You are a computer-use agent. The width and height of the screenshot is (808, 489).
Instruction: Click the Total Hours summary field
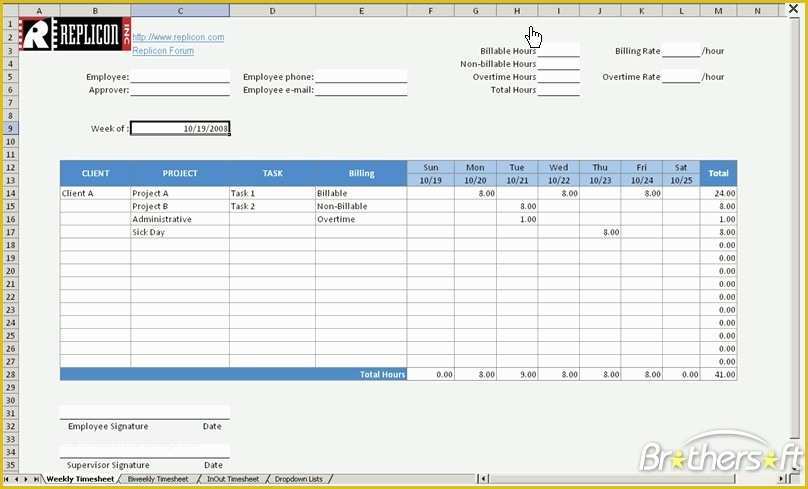tap(559, 90)
